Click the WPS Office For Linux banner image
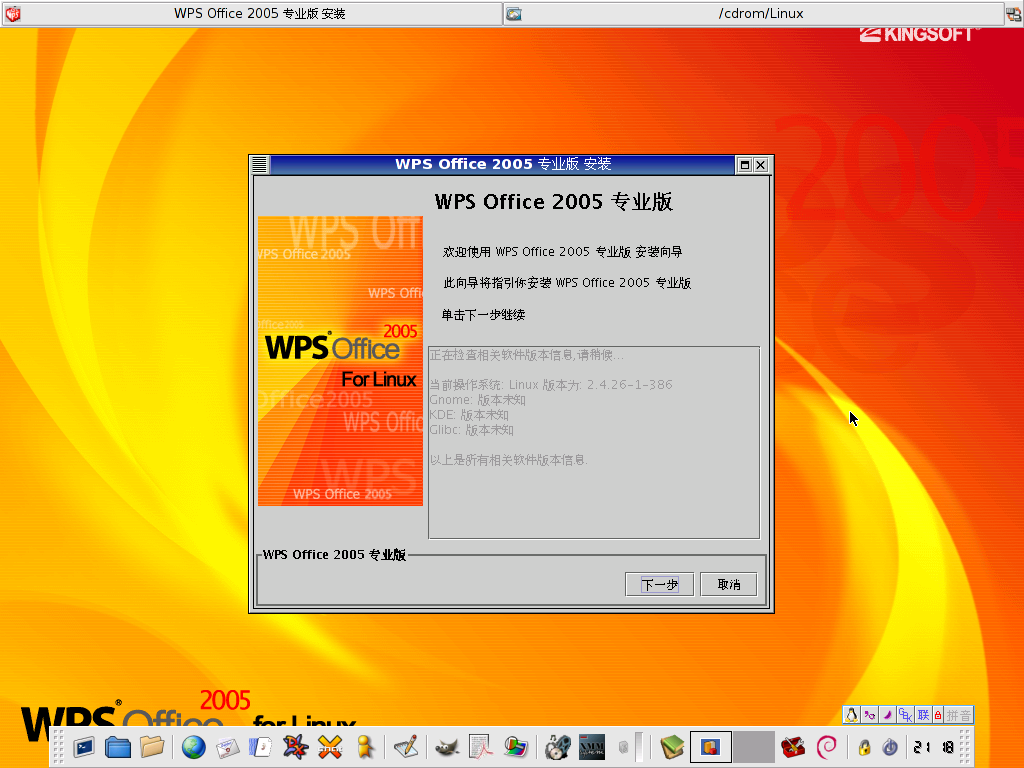The width and height of the screenshot is (1024, 768). tap(340, 360)
